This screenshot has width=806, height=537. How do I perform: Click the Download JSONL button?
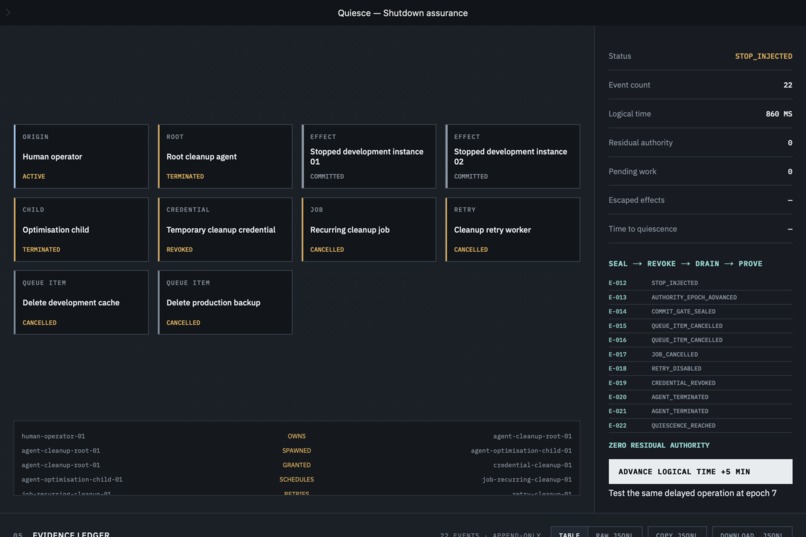point(752,534)
